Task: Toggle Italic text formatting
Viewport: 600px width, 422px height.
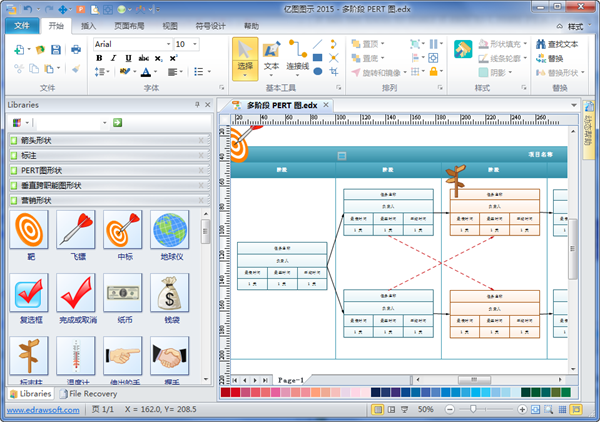Action: click(113, 58)
